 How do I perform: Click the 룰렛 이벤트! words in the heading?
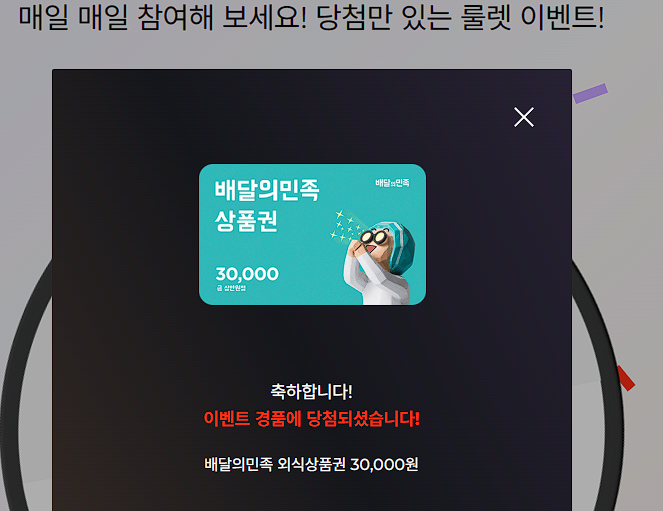click(x=533, y=17)
